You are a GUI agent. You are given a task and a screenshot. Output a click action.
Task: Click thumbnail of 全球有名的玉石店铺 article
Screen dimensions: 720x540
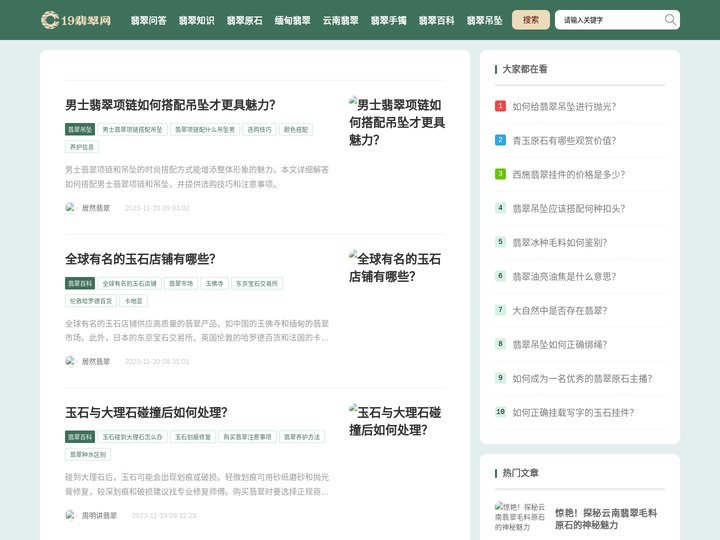397,267
